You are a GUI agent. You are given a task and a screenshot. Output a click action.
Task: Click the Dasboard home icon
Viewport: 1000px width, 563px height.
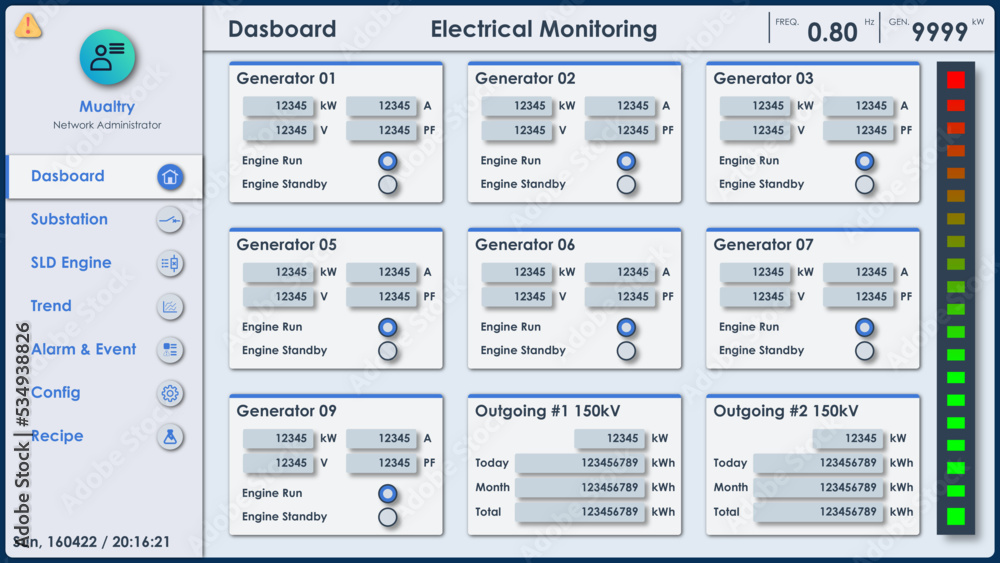point(170,177)
